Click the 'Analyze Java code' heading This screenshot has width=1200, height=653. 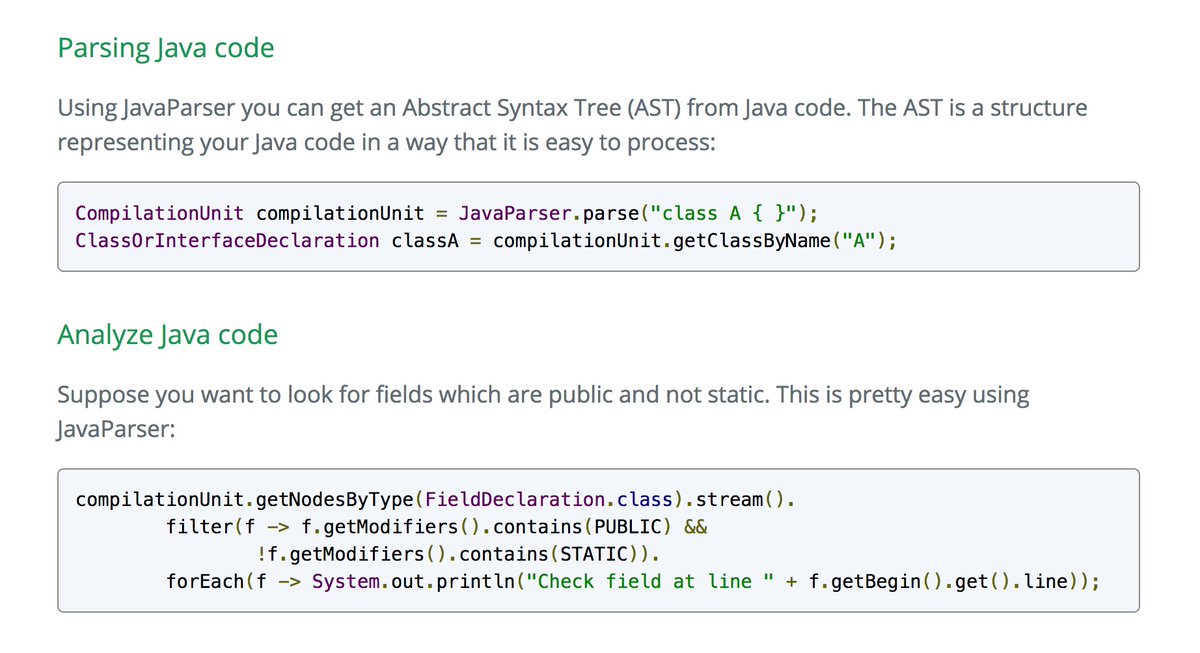pos(168,334)
